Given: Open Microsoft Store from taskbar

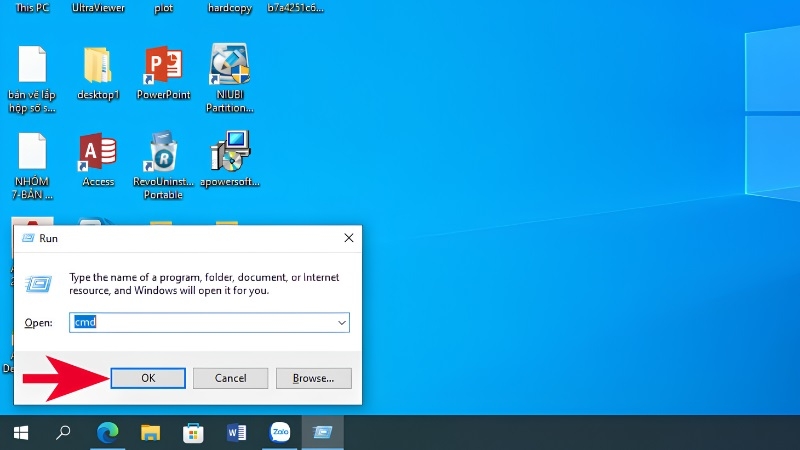Looking at the screenshot, I should 193,433.
